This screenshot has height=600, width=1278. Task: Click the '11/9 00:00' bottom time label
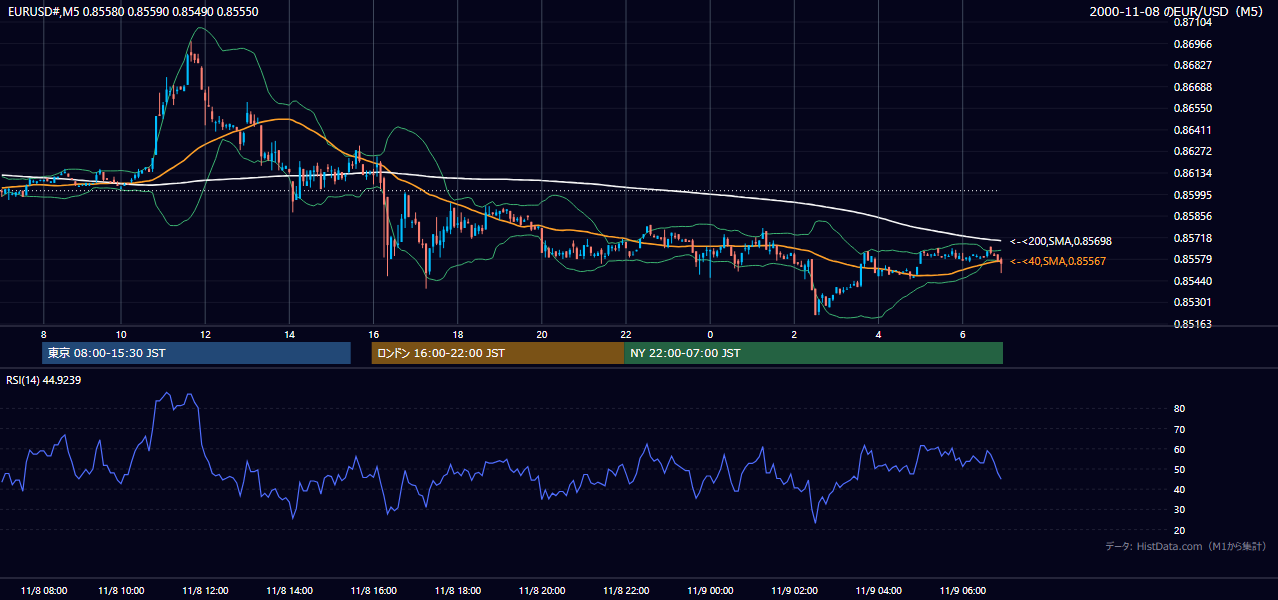pyautogui.click(x=710, y=590)
